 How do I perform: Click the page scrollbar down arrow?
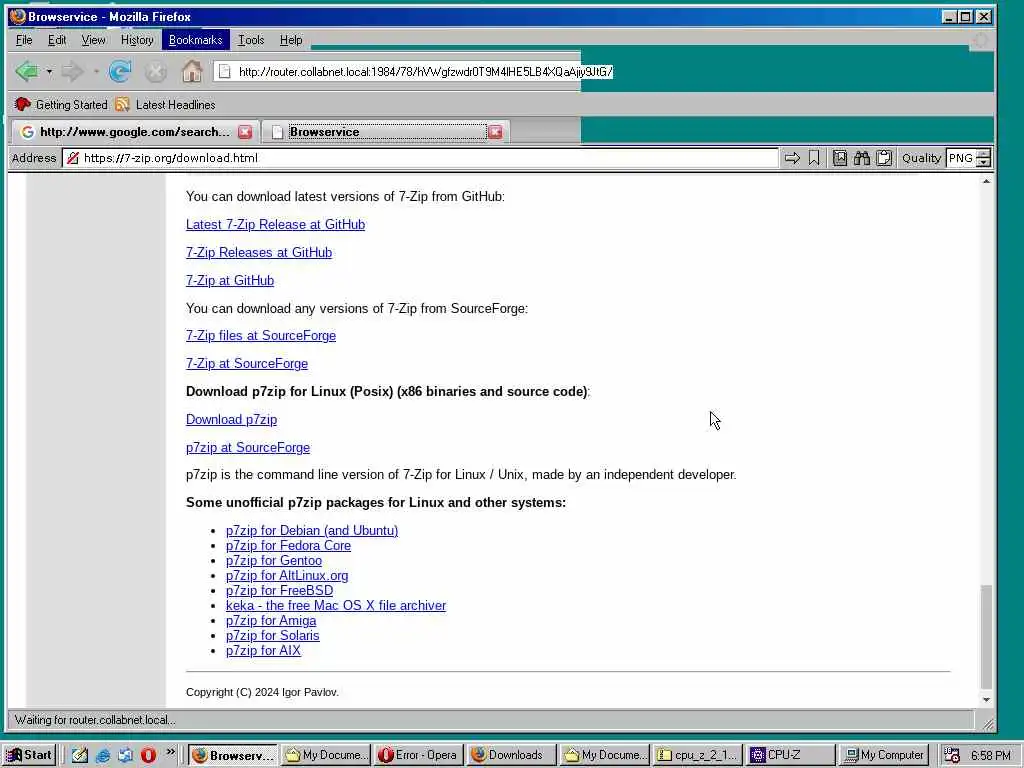(x=986, y=699)
